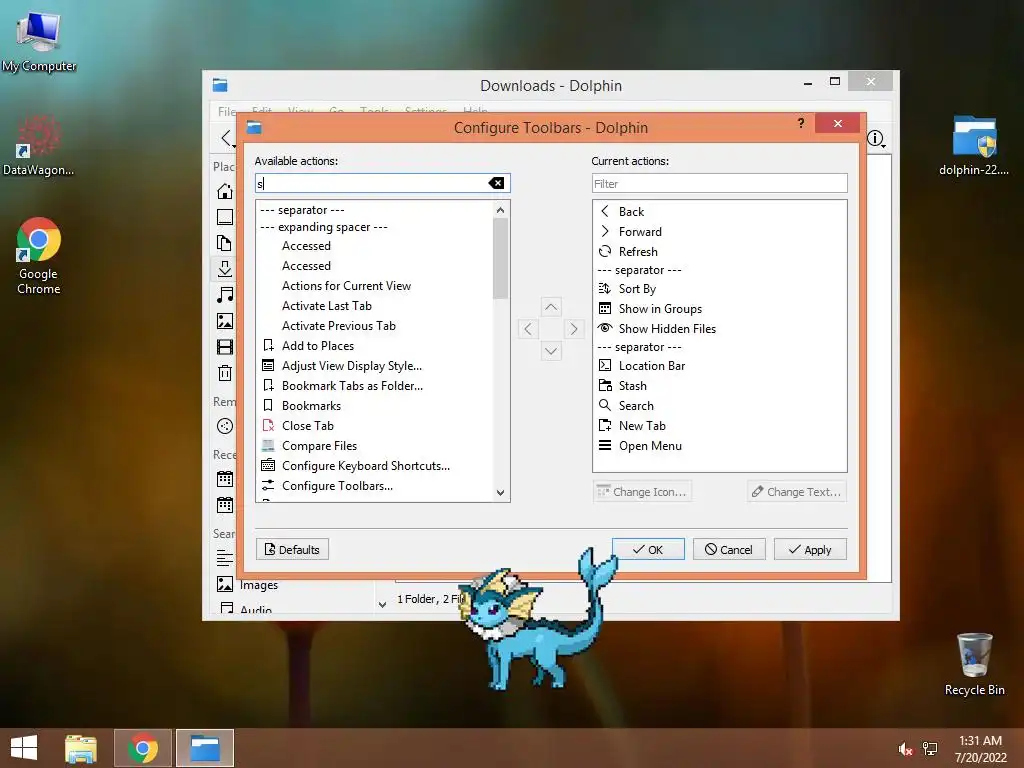Click scrollbar up arrow in Available actions
The image size is (1024, 768).
point(500,210)
